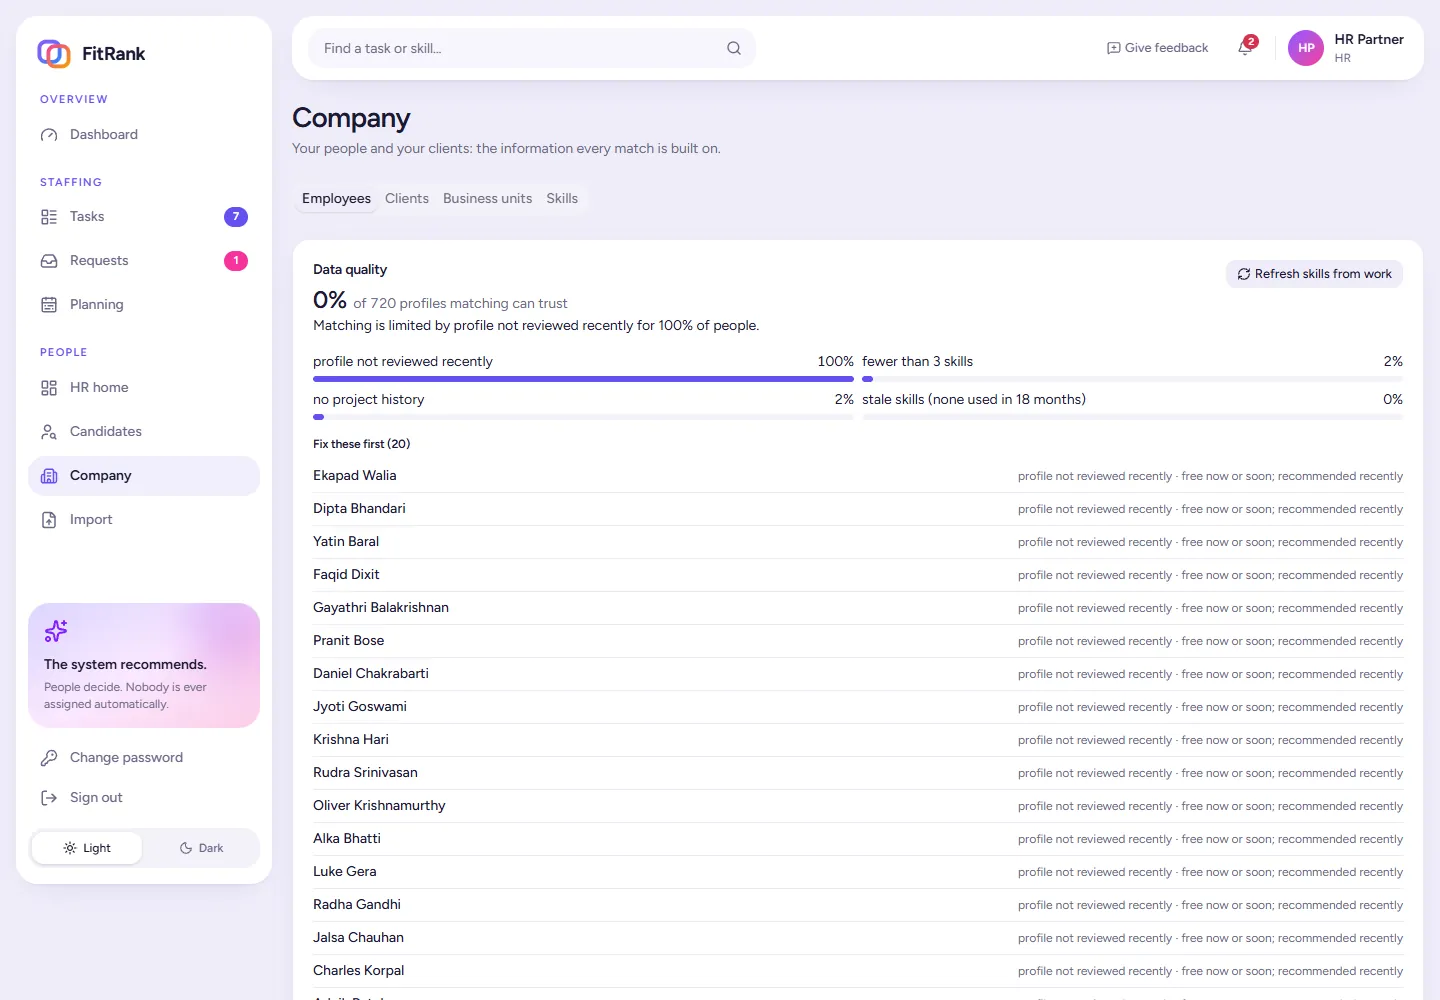This screenshot has width=1440, height=1000.
Task: Click the Tasks list icon
Action: [x=49, y=217]
